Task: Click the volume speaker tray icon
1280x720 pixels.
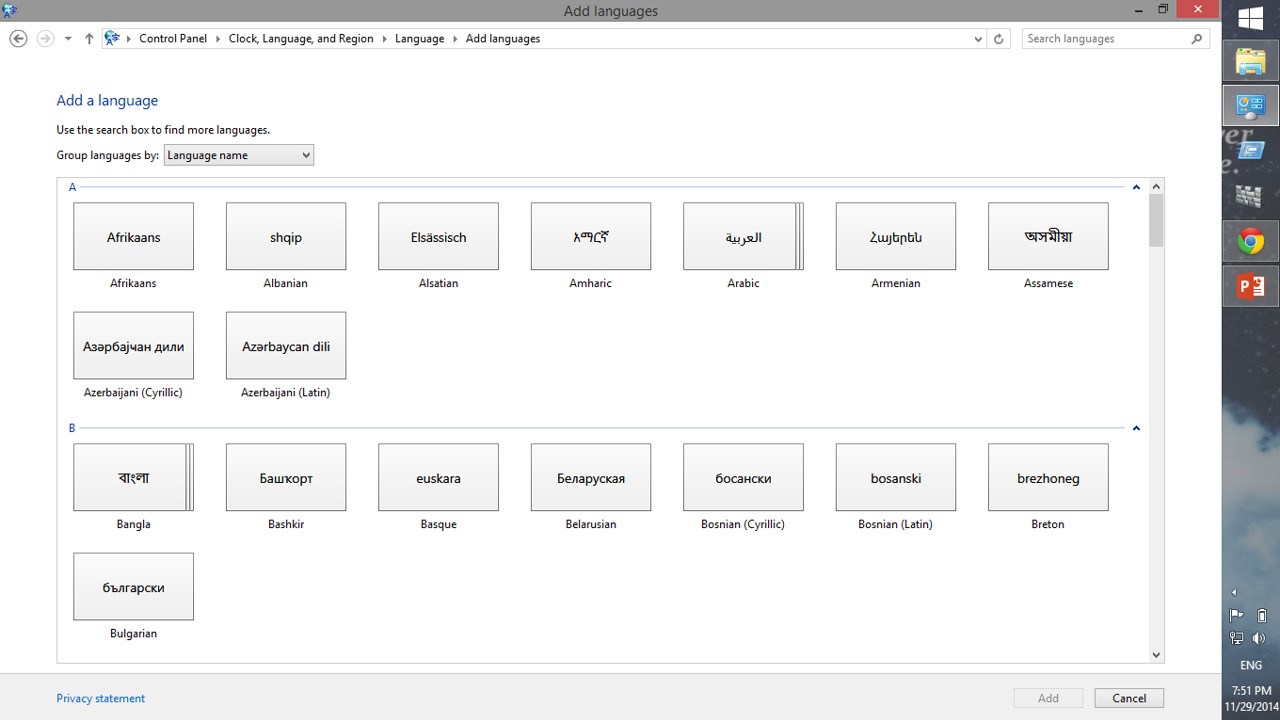Action: tap(1260, 638)
